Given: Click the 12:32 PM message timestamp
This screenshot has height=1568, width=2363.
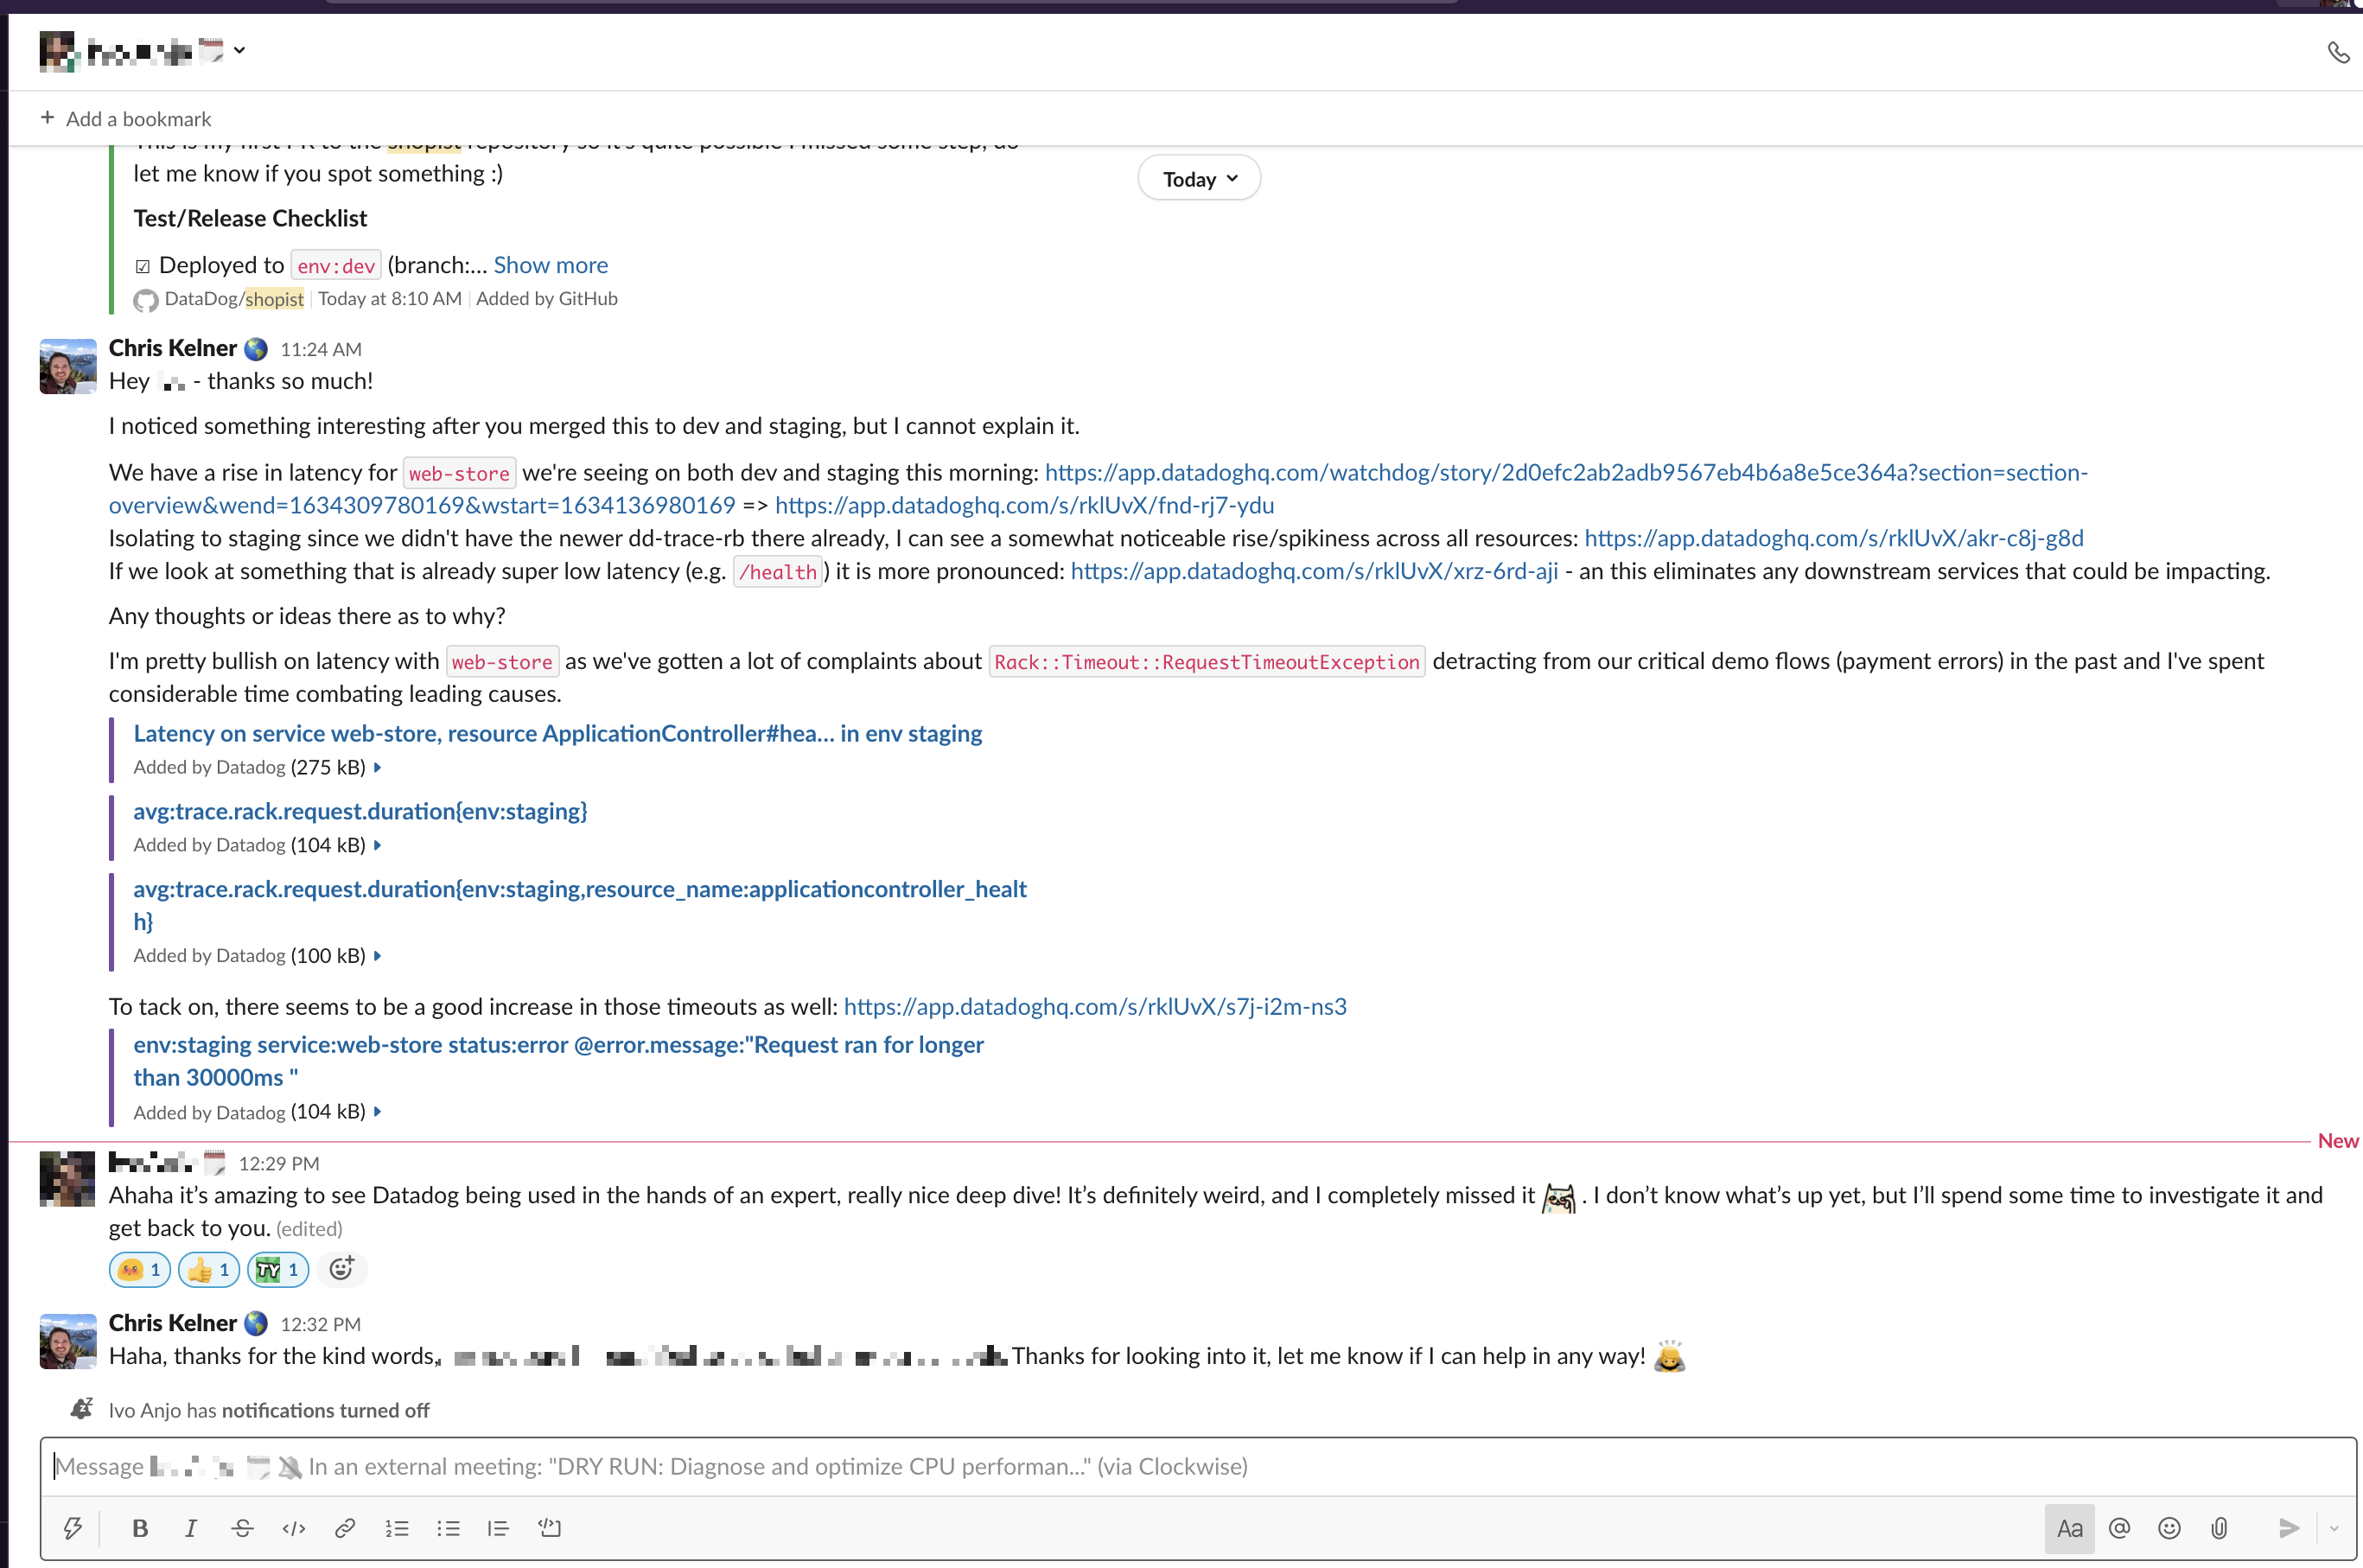Looking at the screenshot, I should [x=321, y=1324].
